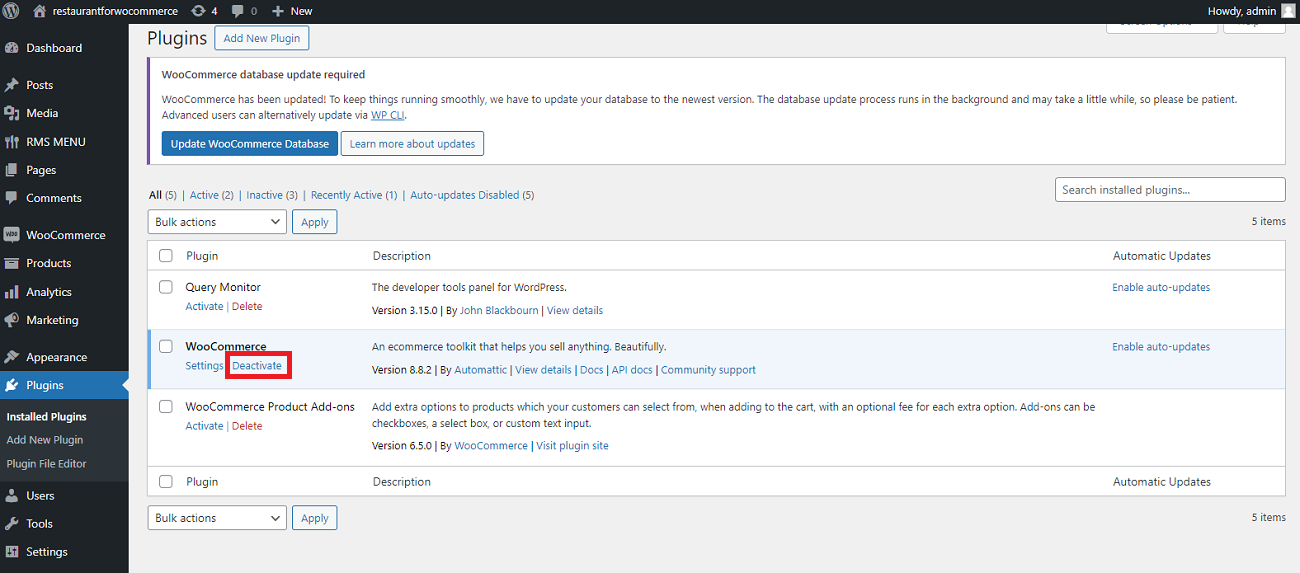Click the Update WooCommerce Database button
Viewport: 1300px width, 573px height.
250,144
